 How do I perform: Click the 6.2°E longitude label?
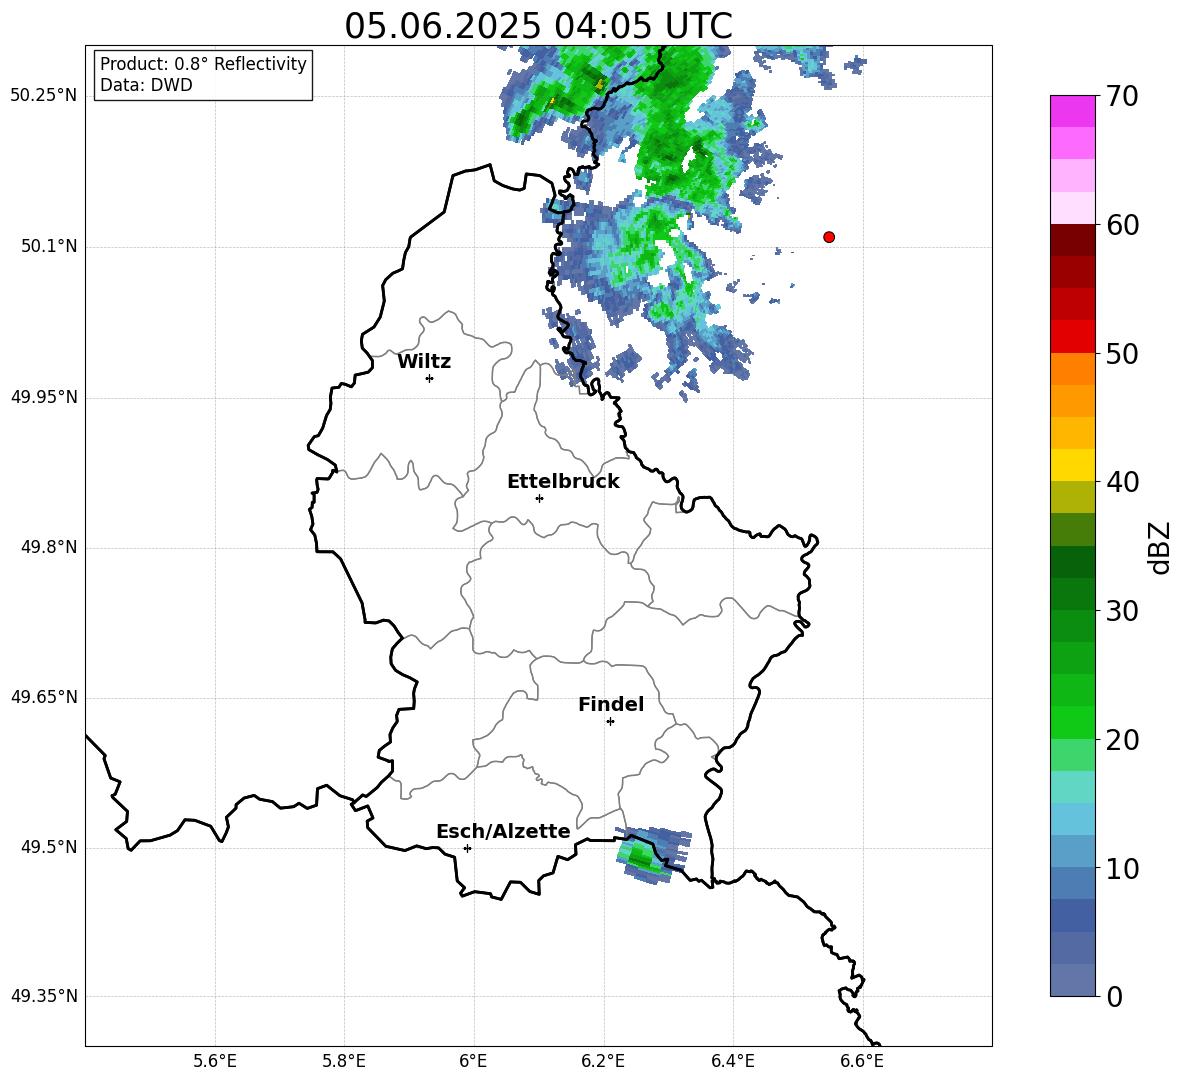(x=603, y=1061)
